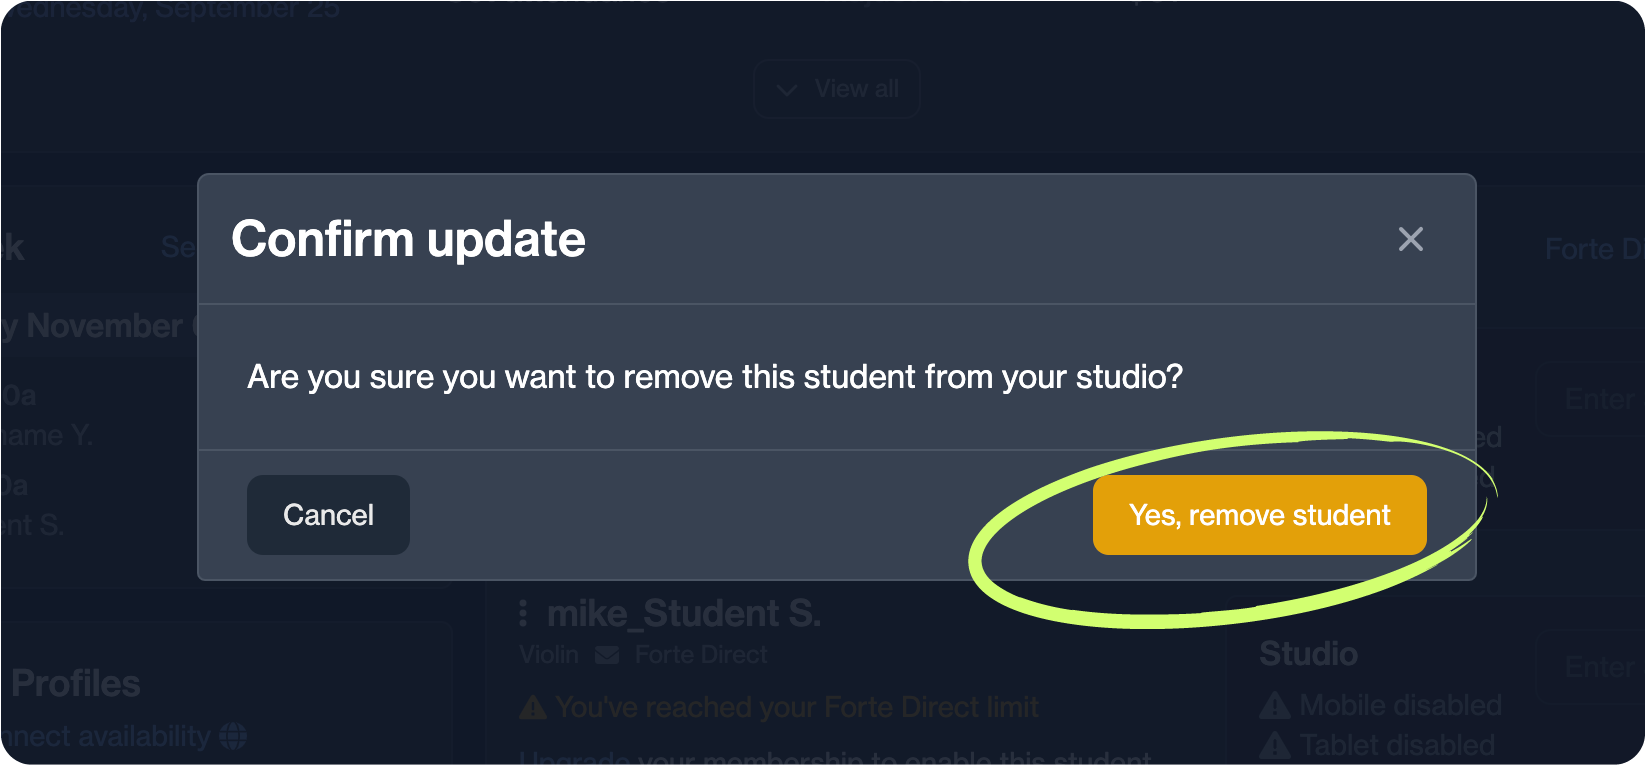Click the Cancel button
This screenshot has width=1645, height=765.
[x=328, y=515]
